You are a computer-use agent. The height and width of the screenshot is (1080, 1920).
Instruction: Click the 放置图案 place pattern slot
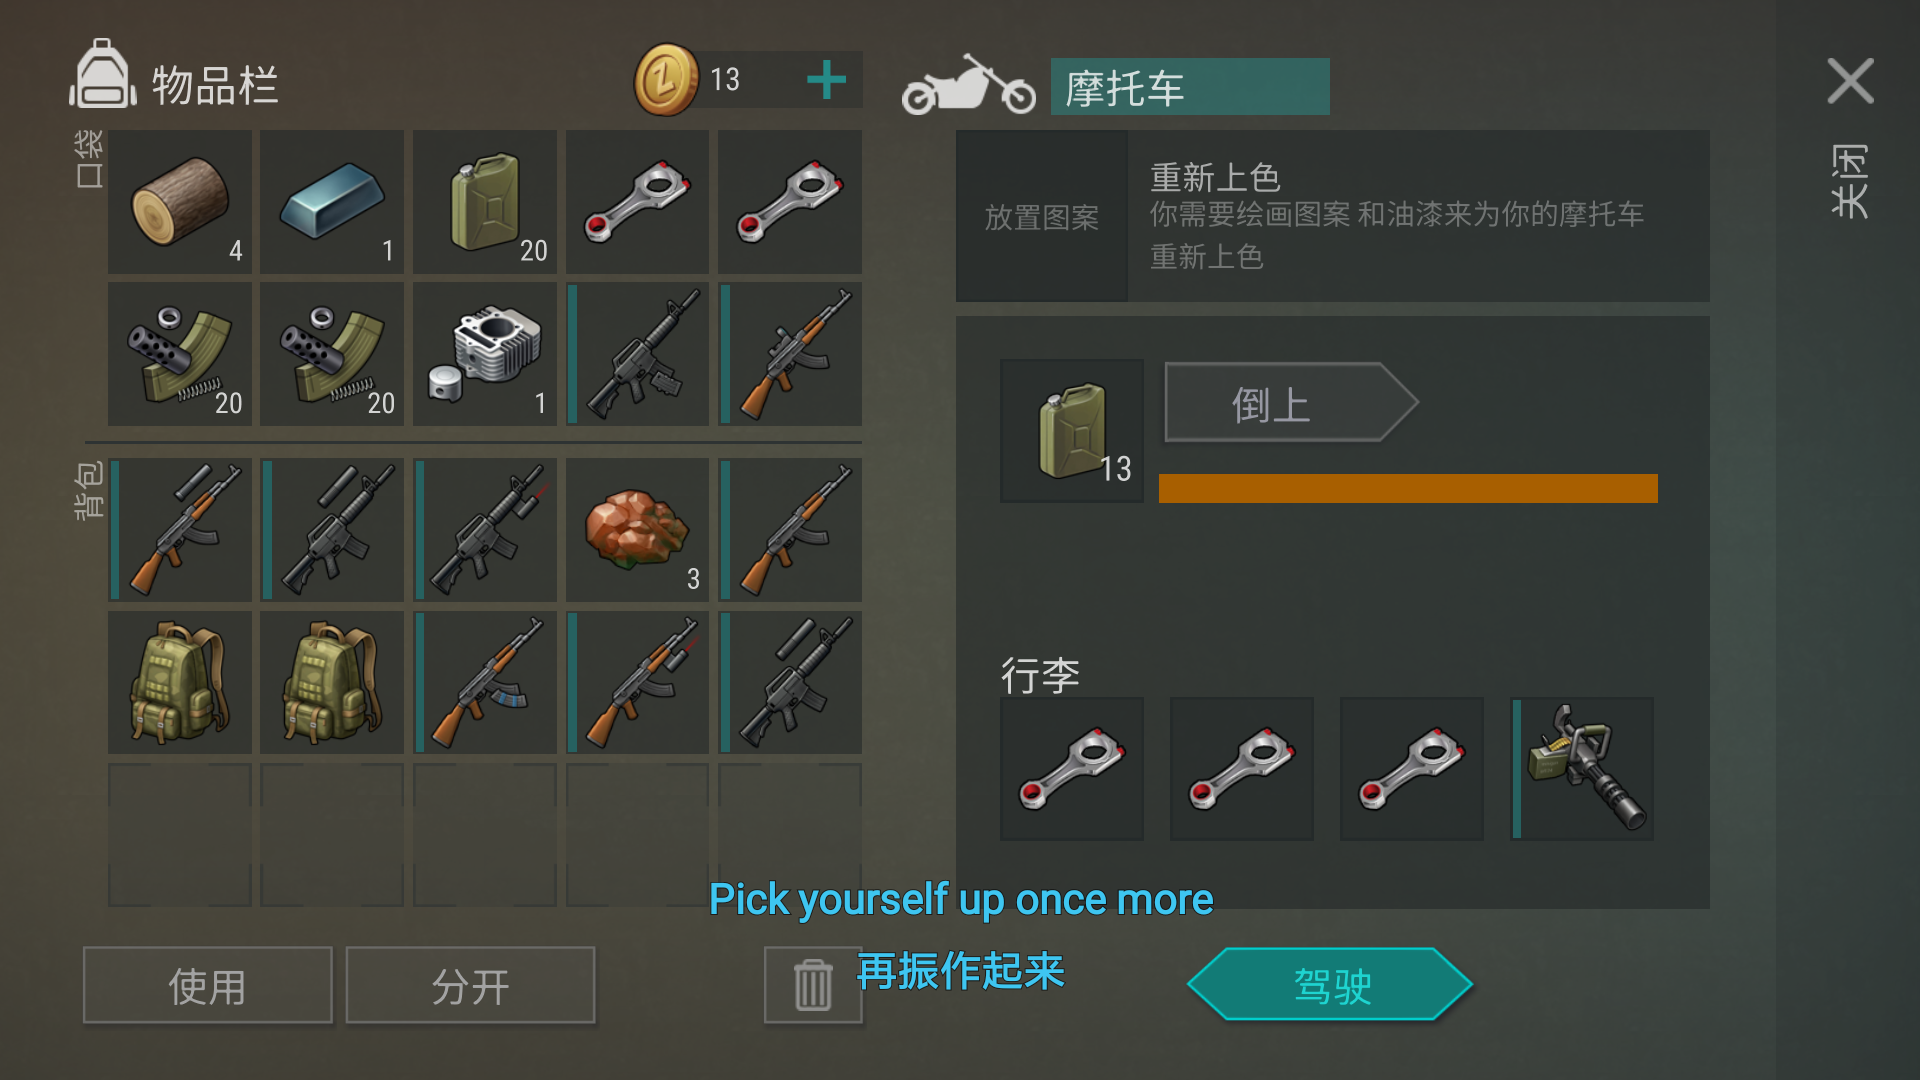1042,216
